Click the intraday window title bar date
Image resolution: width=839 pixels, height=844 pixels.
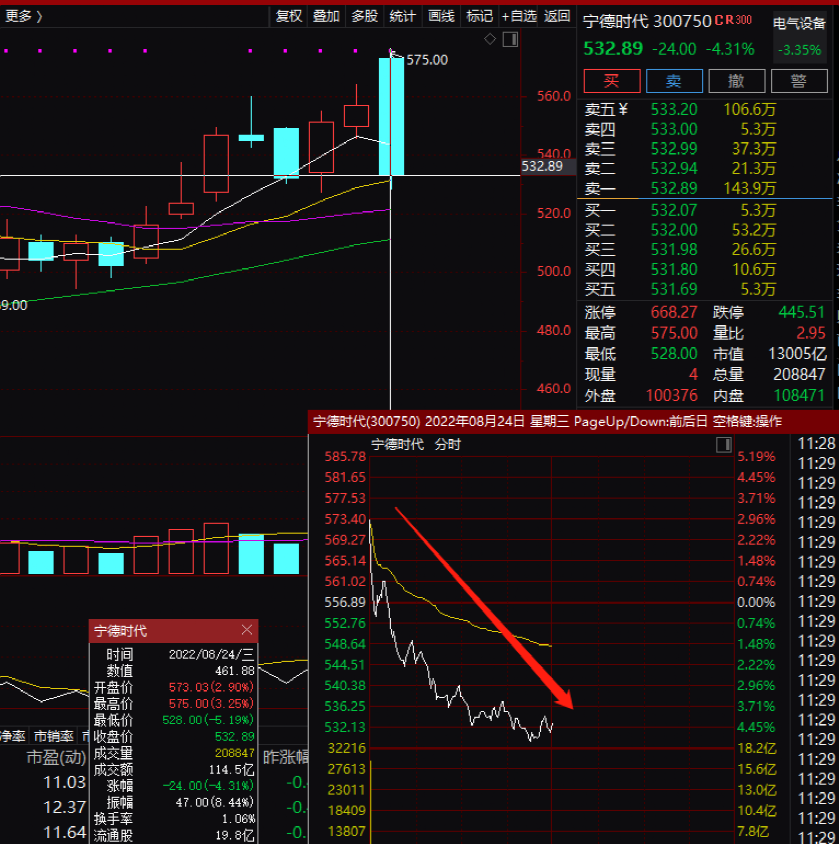coord(475,421)
